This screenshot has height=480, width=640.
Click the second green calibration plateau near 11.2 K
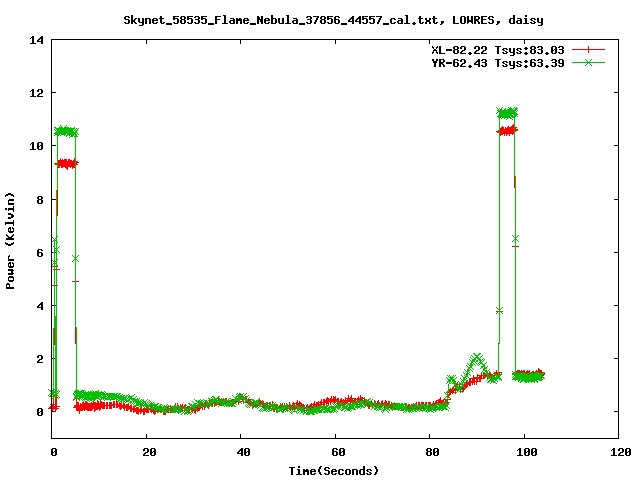coord(507,113)
